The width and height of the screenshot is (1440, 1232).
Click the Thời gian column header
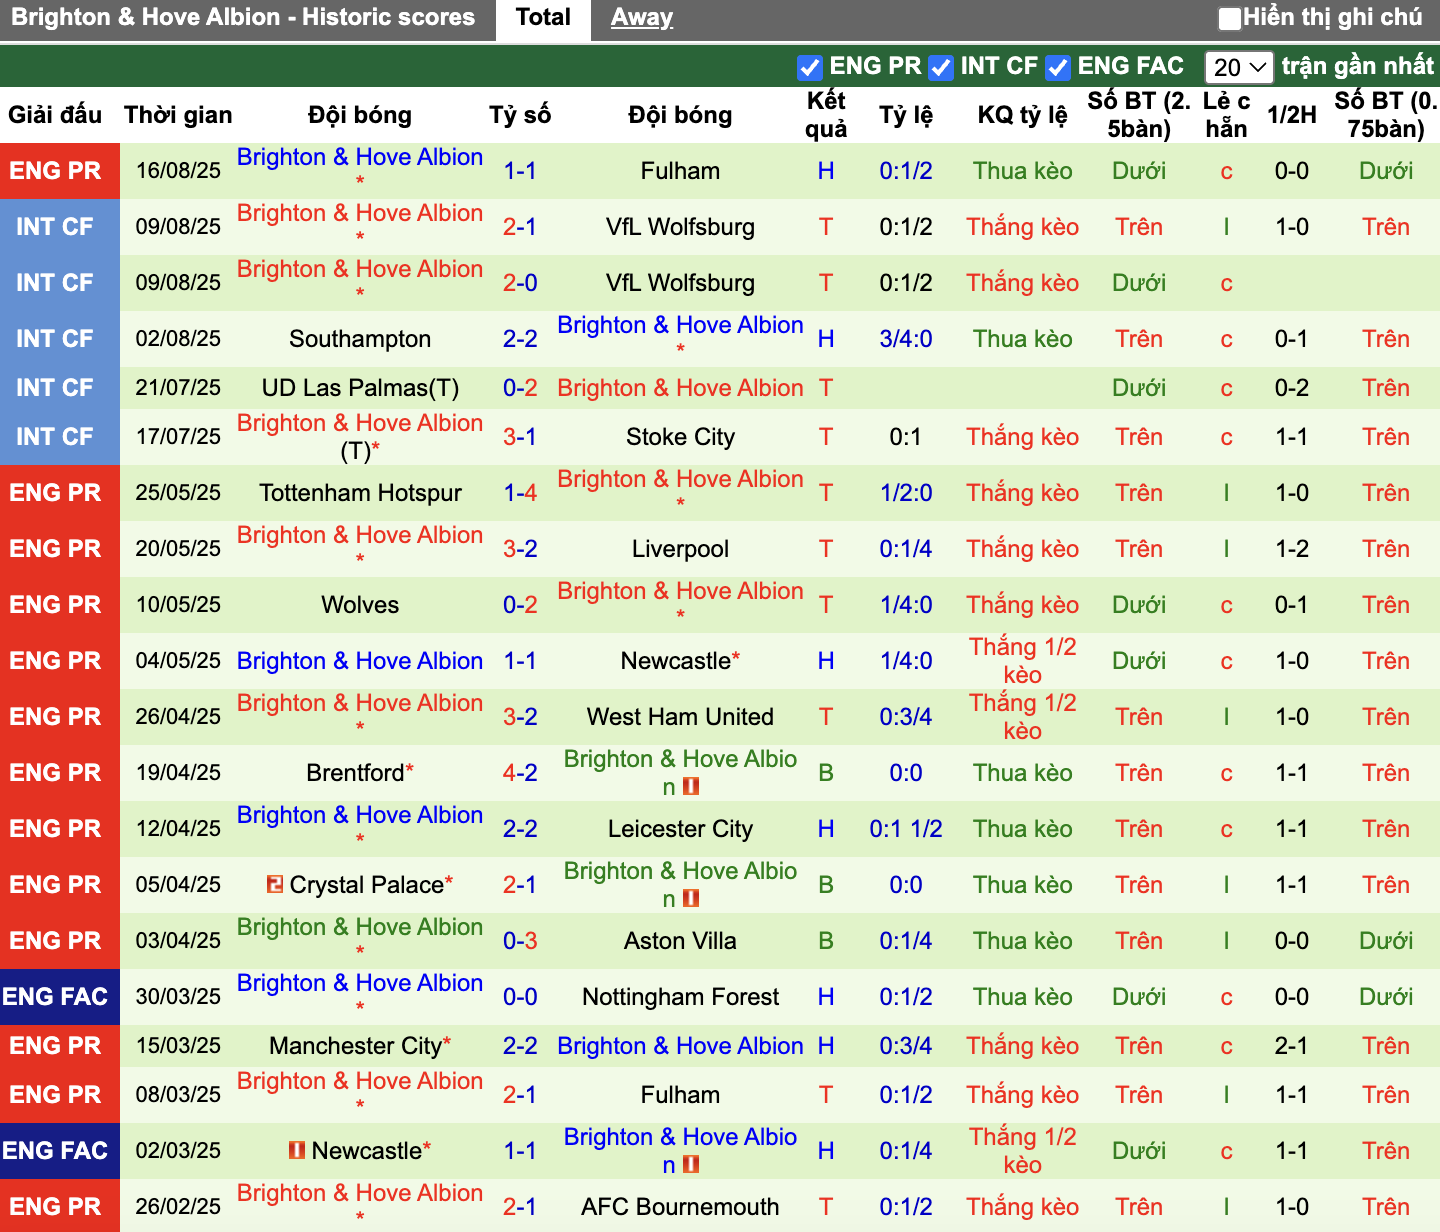(x=178, y=115)
